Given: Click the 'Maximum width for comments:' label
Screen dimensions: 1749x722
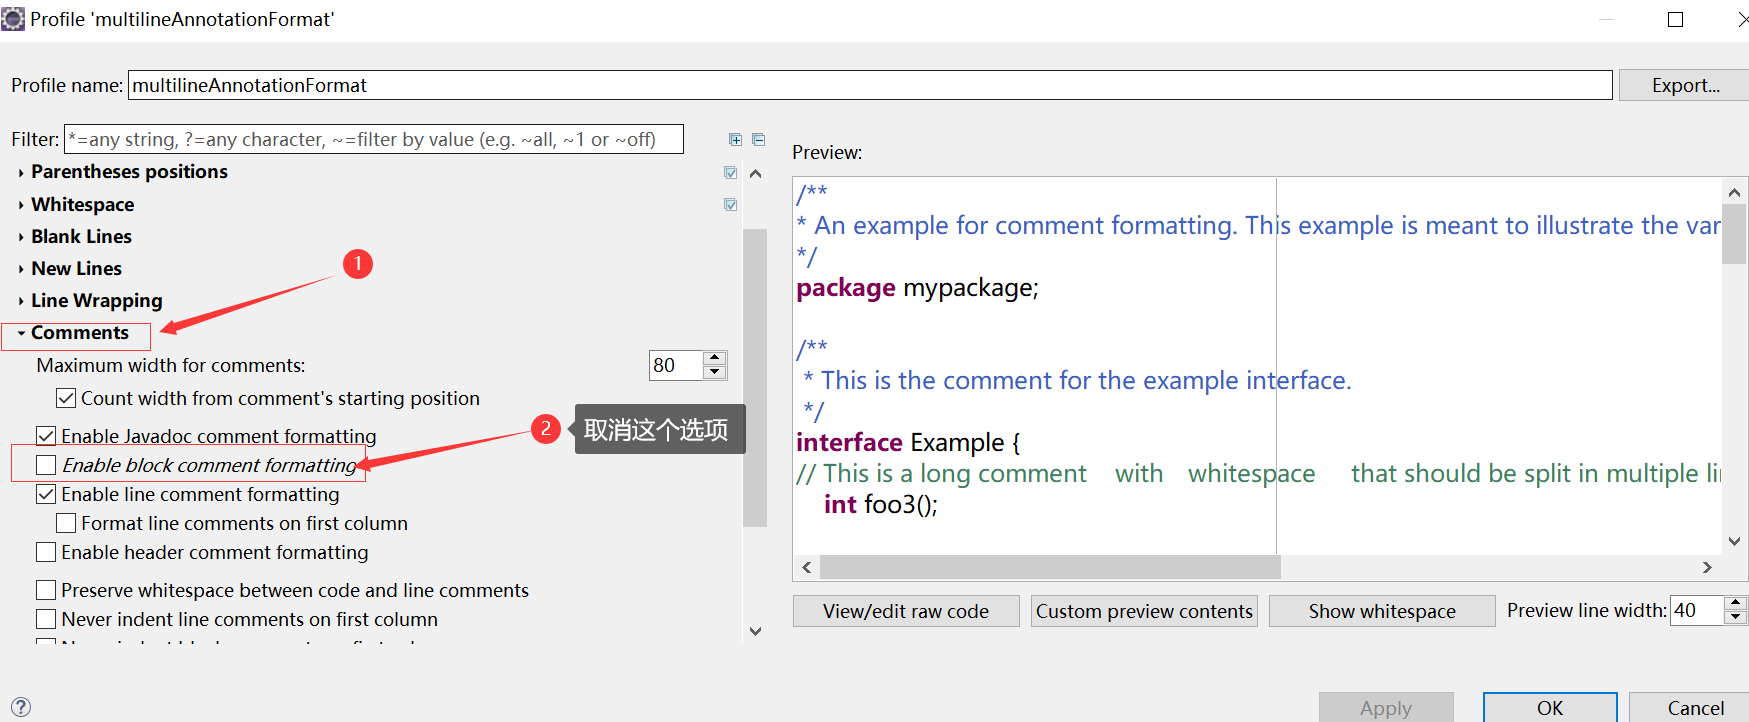Looking at the screenshot, I should pos(171,366).
